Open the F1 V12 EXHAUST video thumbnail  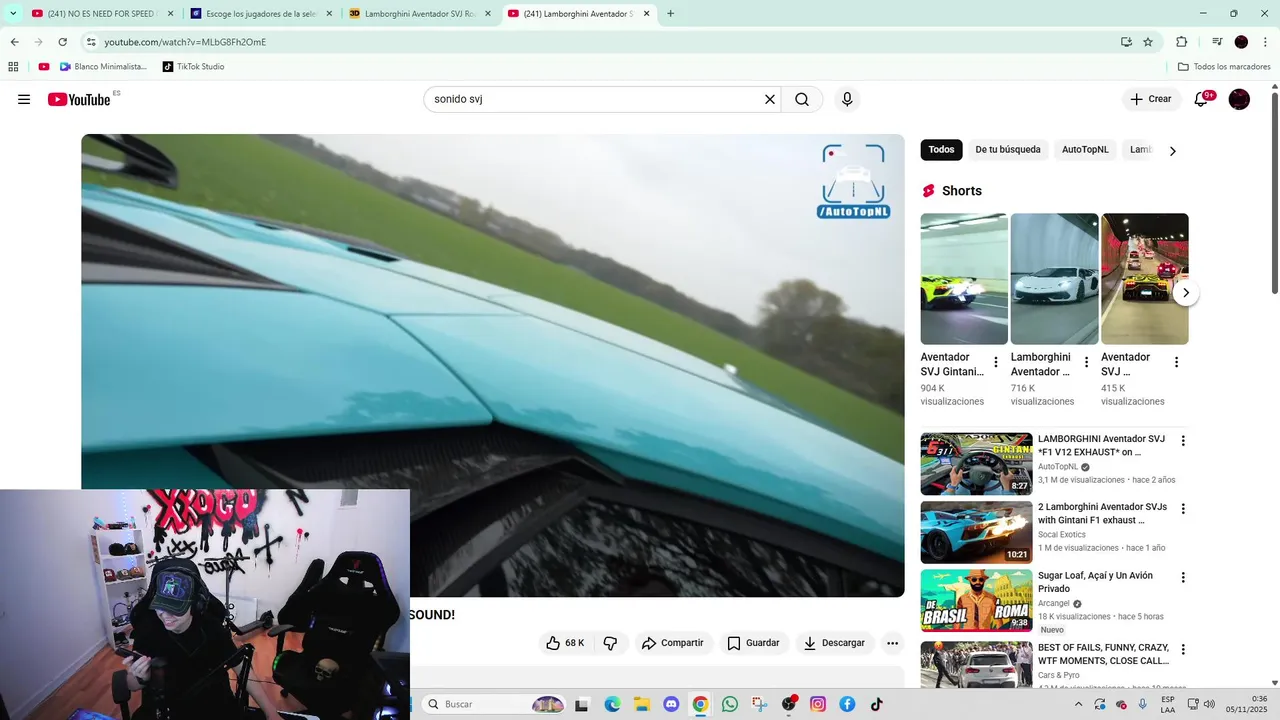976,464
